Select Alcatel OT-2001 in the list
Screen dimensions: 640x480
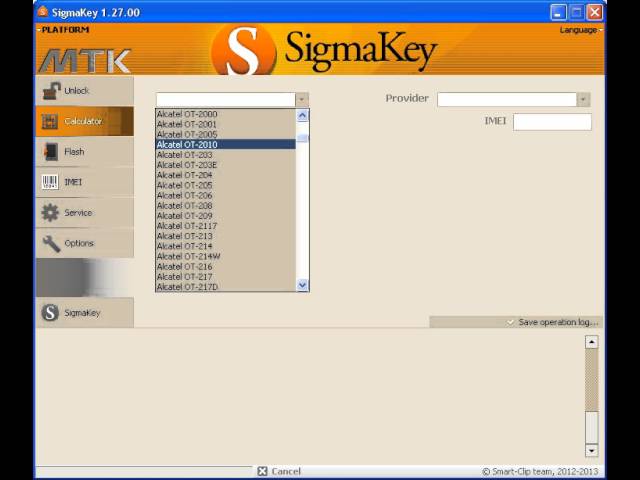[x=226, y=124]
